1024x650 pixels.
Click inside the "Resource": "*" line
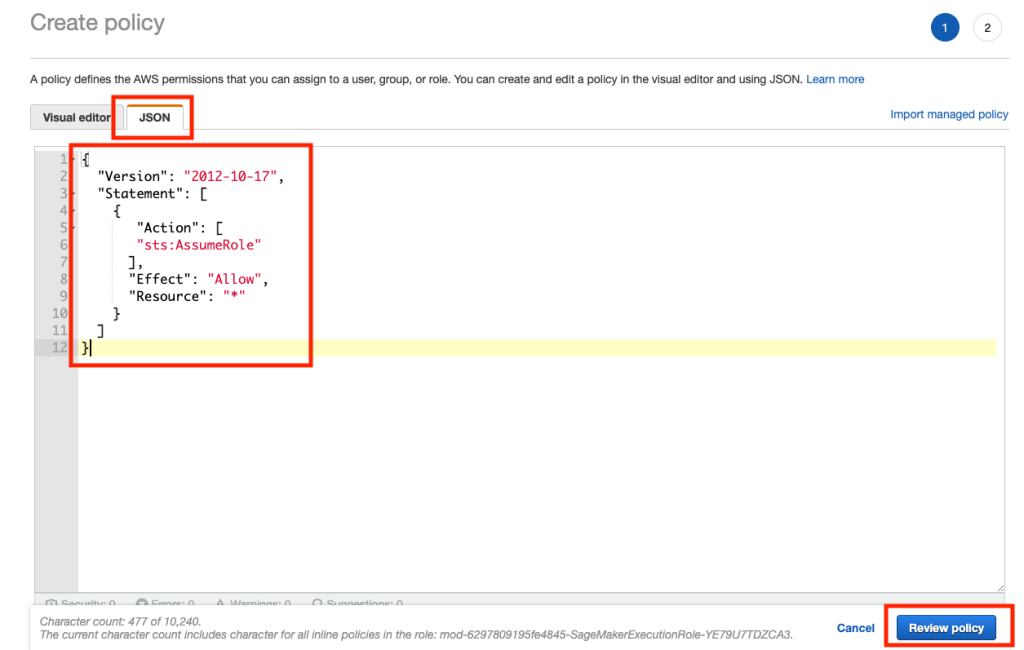click(187, 297)
